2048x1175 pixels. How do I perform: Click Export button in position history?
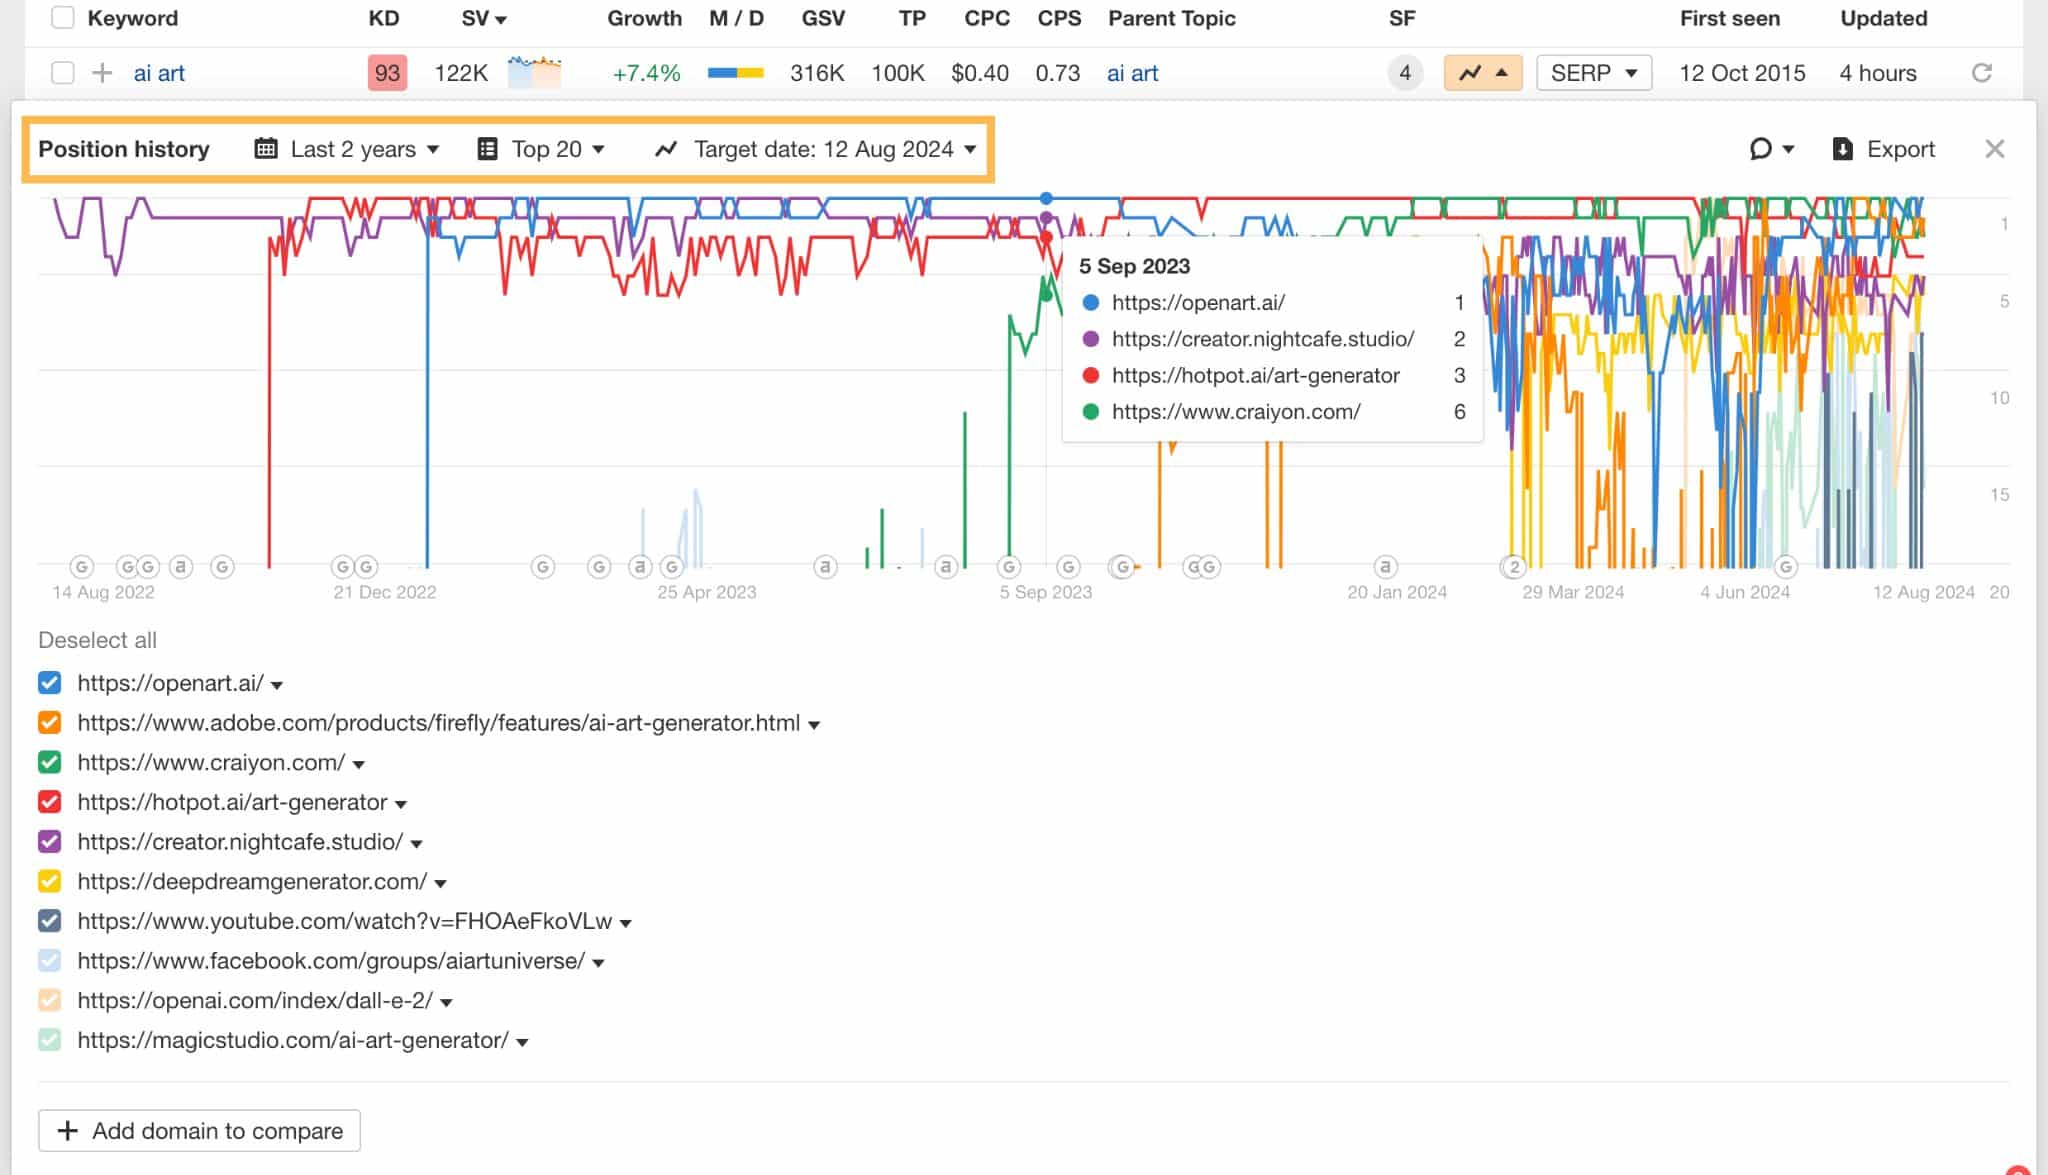[1883, 149]
